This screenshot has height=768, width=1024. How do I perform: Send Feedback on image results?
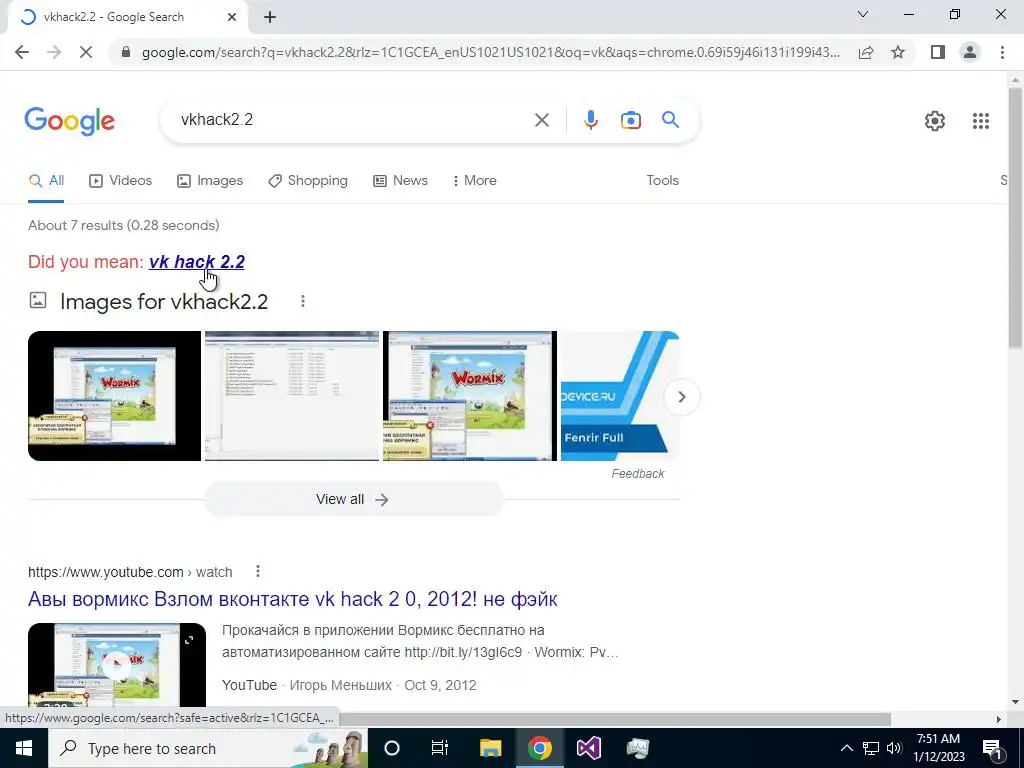point(637,474)
